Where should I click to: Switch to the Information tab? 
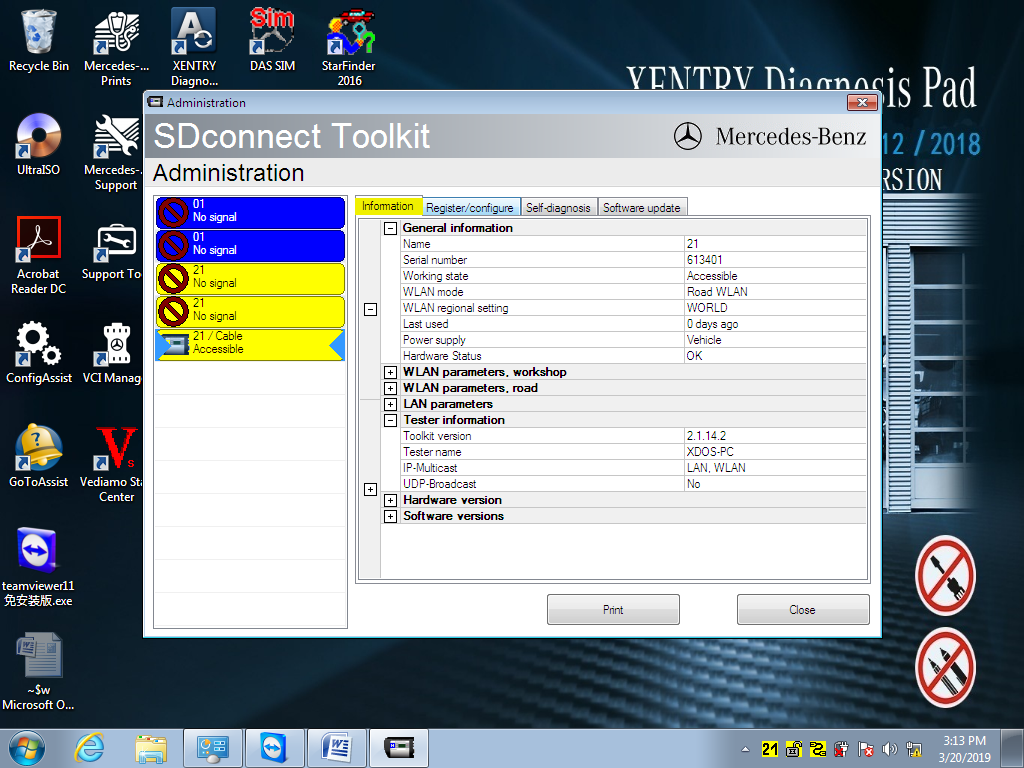388,206
